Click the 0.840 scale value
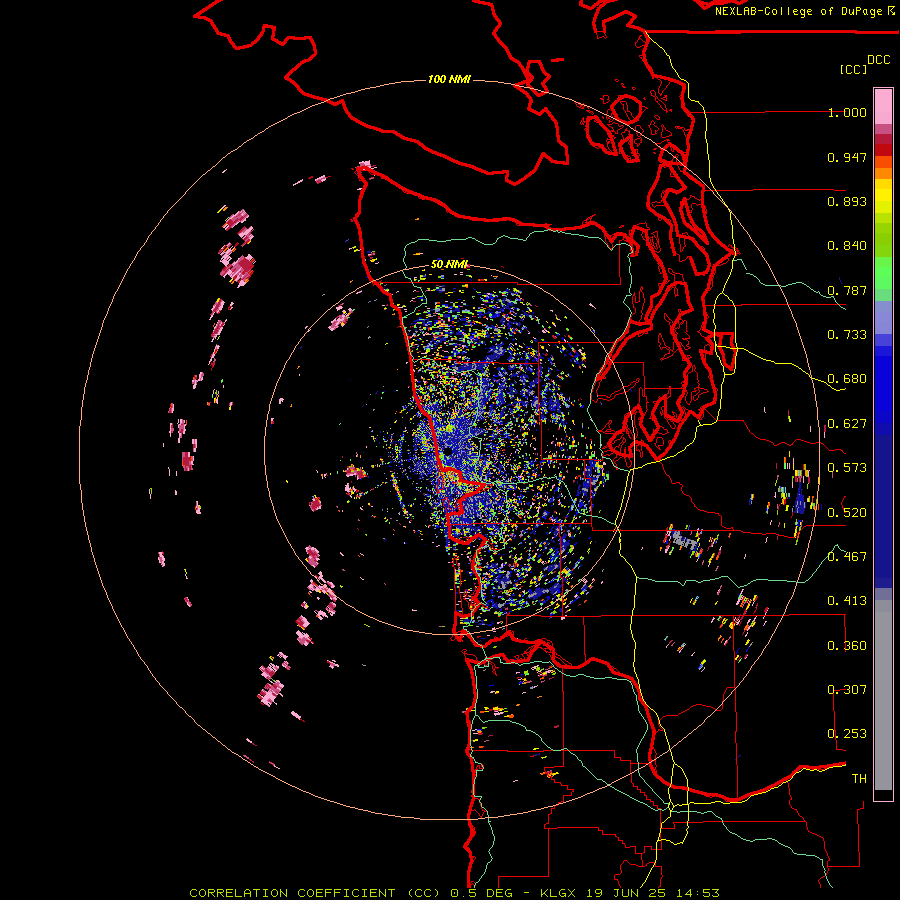This screenshot has width=900, height=900. pyautogui.click(x=847, y=246)
